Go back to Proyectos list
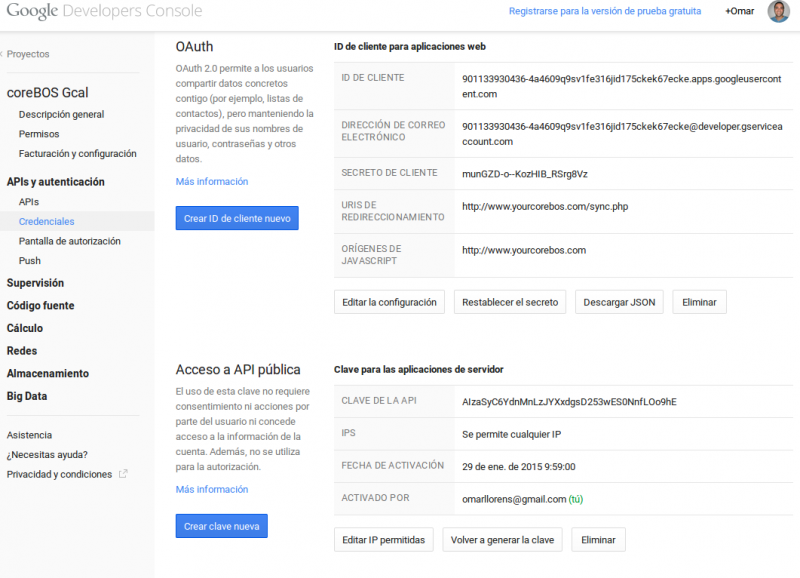 [27, 54]
